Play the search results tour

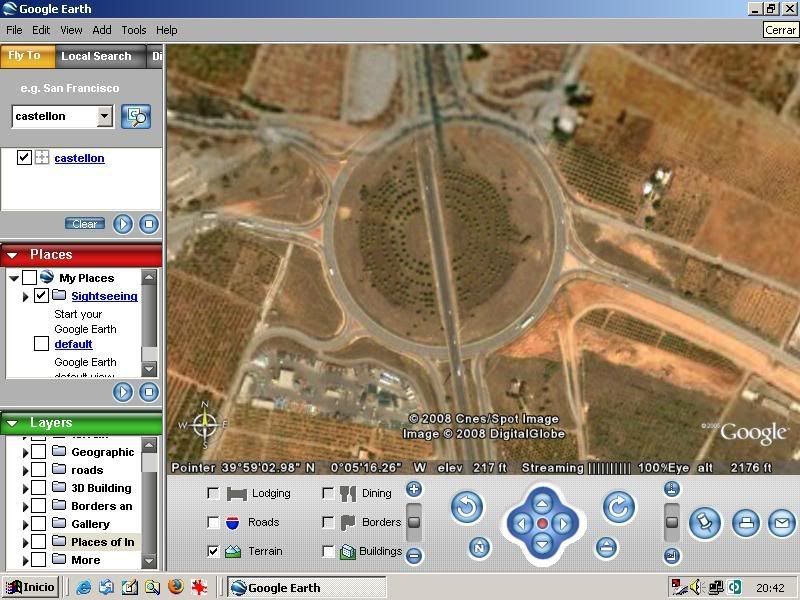pos(122,224)
